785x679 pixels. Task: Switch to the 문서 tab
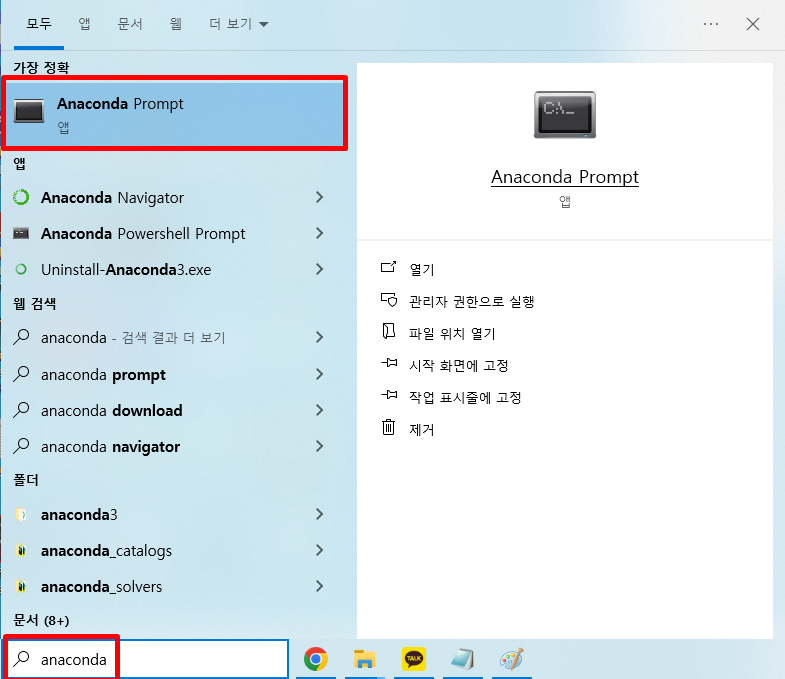[x=130, y=24]
